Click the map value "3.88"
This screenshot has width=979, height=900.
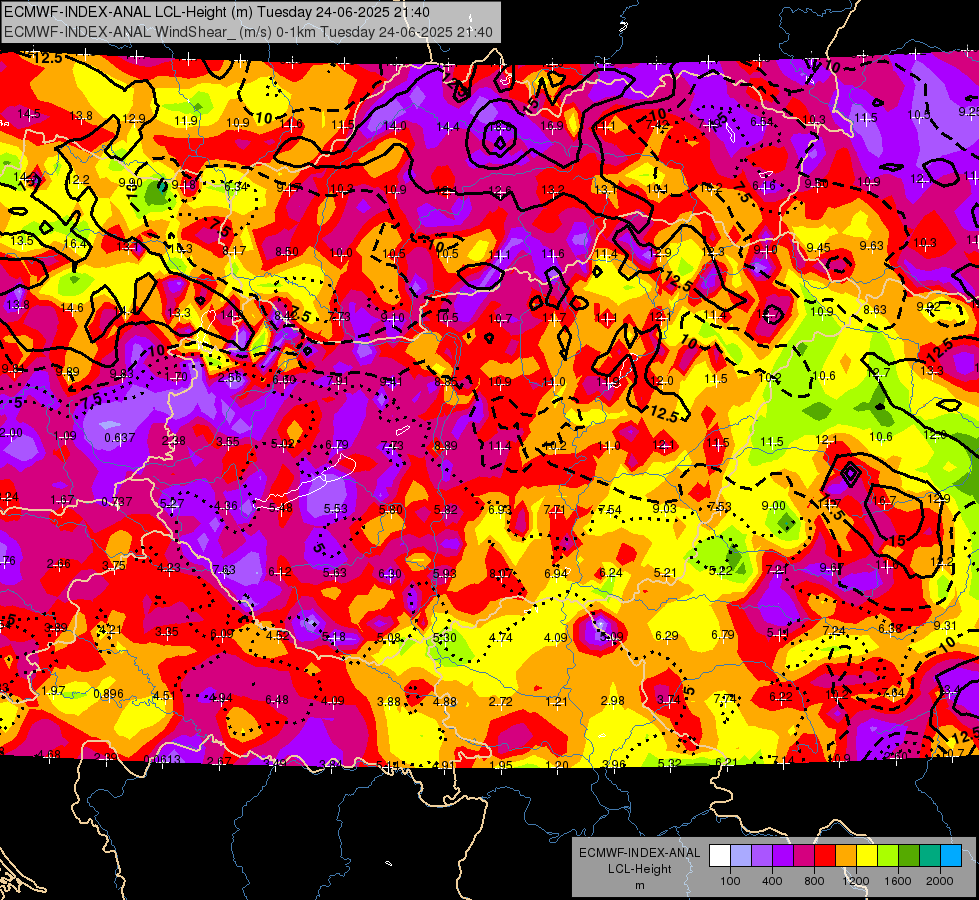[388, 701]
